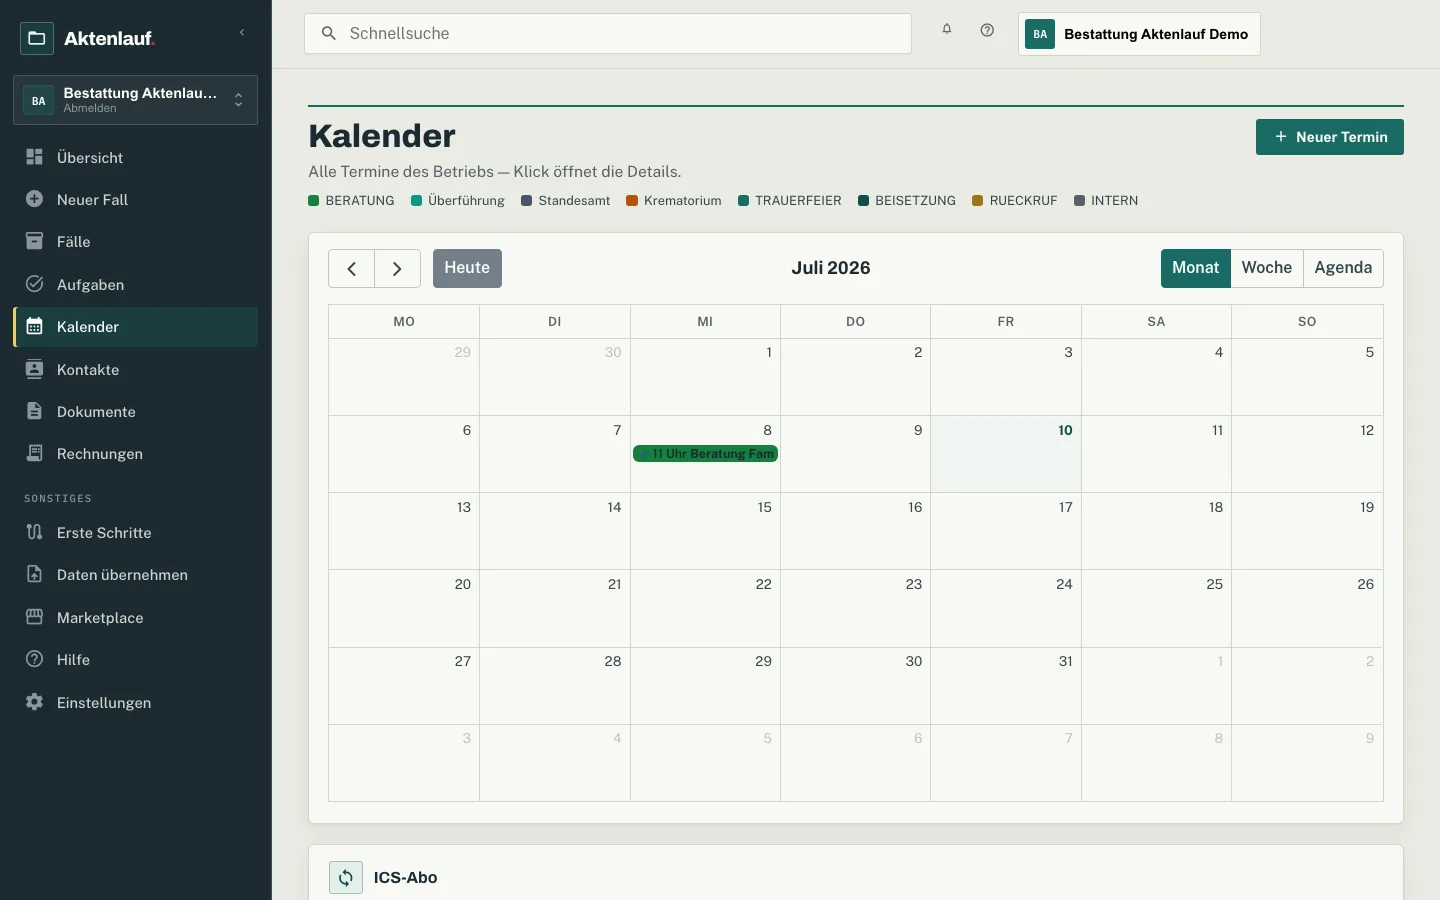1440x900 pixels.
Task: Open the Bestattung Aktenlauf Demo account button
Action: 1139,34
